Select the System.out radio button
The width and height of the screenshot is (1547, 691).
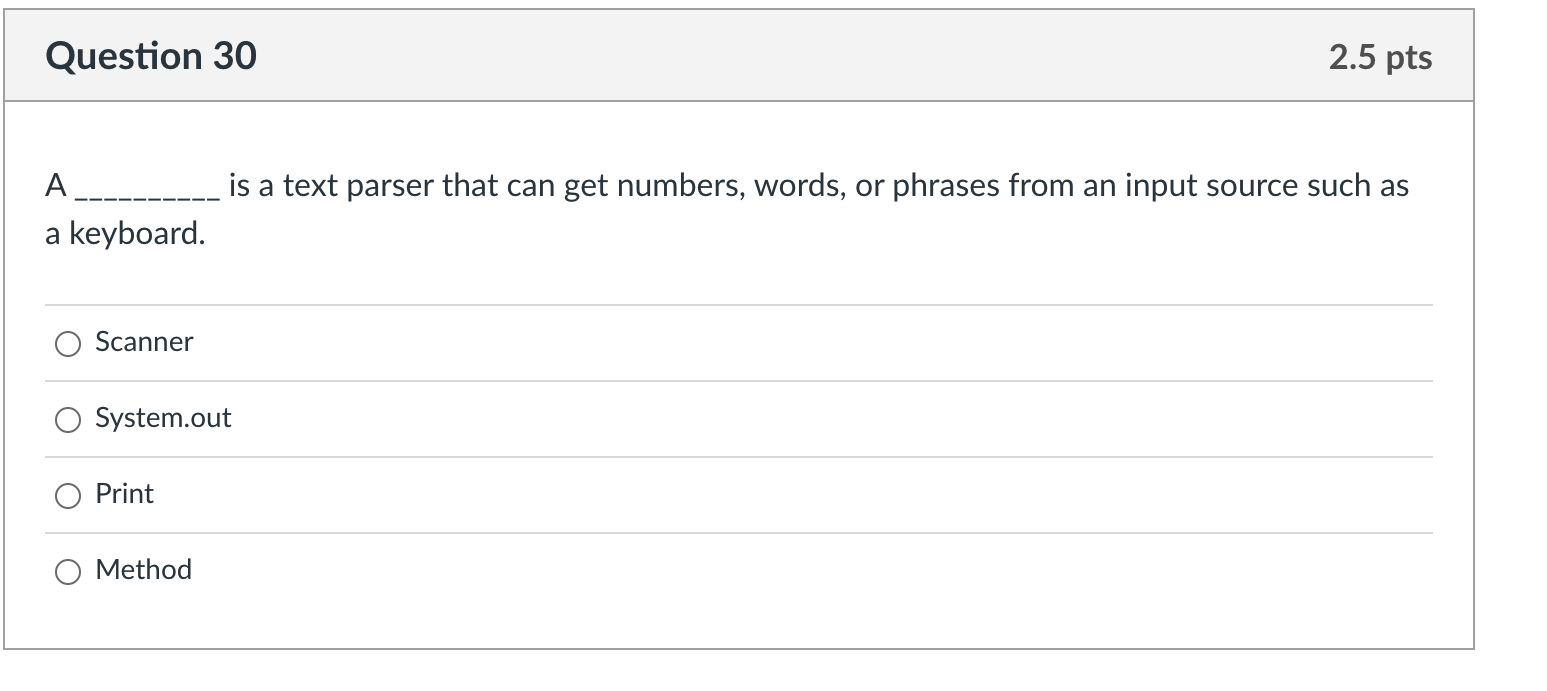click(67, 419)
